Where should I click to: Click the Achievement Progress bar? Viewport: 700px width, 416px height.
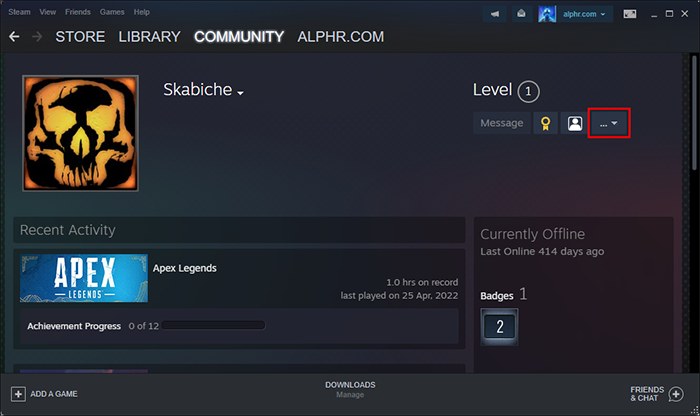(x=213, y=325)
